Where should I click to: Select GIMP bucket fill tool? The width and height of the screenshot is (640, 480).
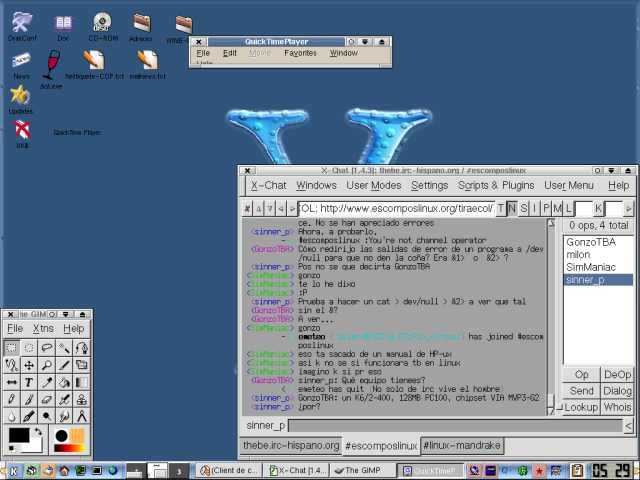[x=64, y=382]
